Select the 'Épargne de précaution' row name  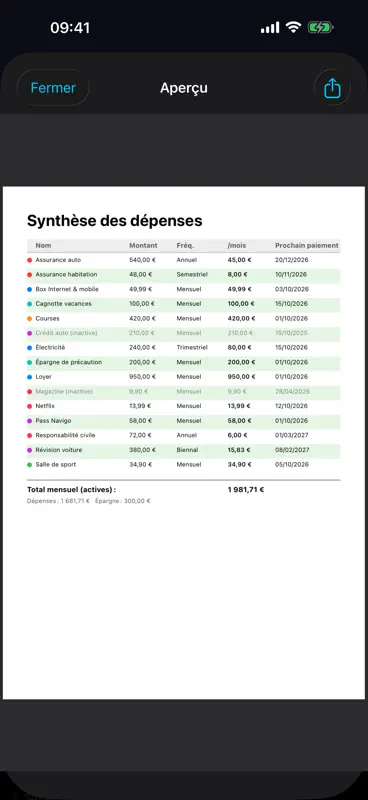point(68,362)
